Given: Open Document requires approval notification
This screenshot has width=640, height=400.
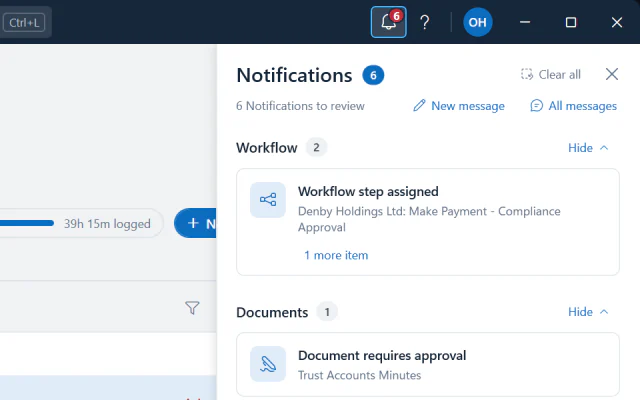Looking at the screenshot, I should (428, 364).
